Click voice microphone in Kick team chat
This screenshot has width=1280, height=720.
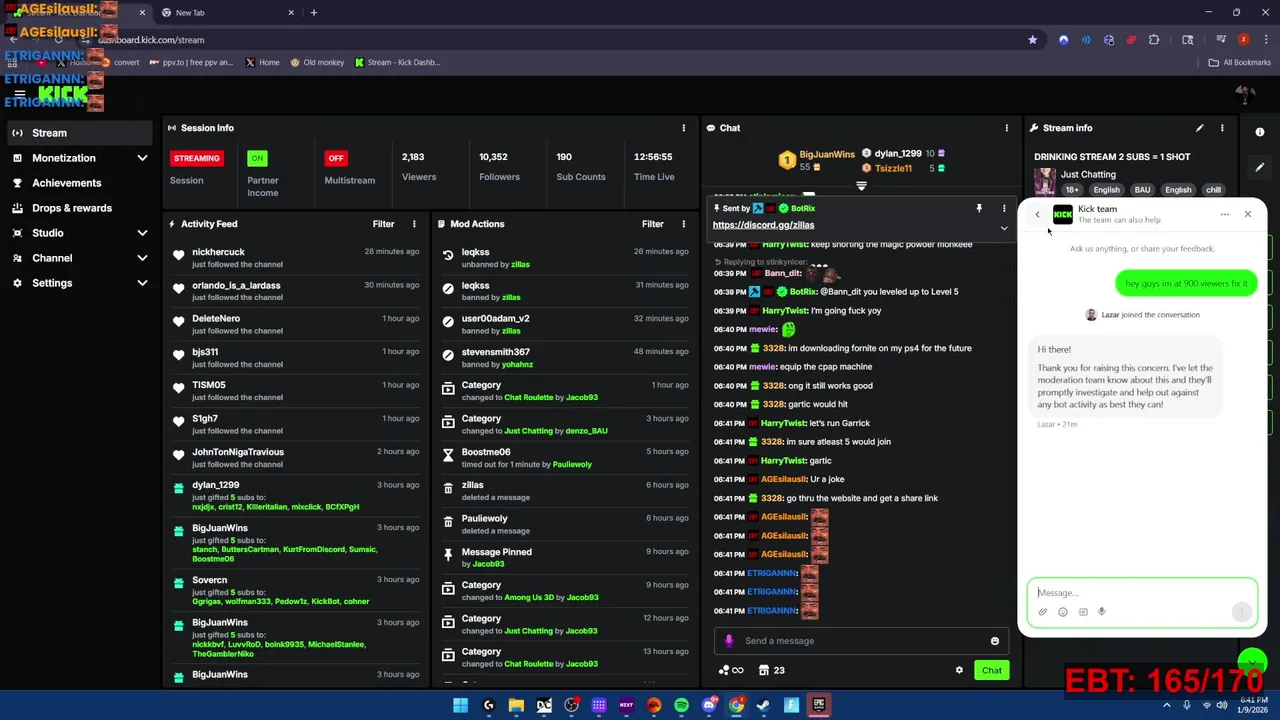1102,612
